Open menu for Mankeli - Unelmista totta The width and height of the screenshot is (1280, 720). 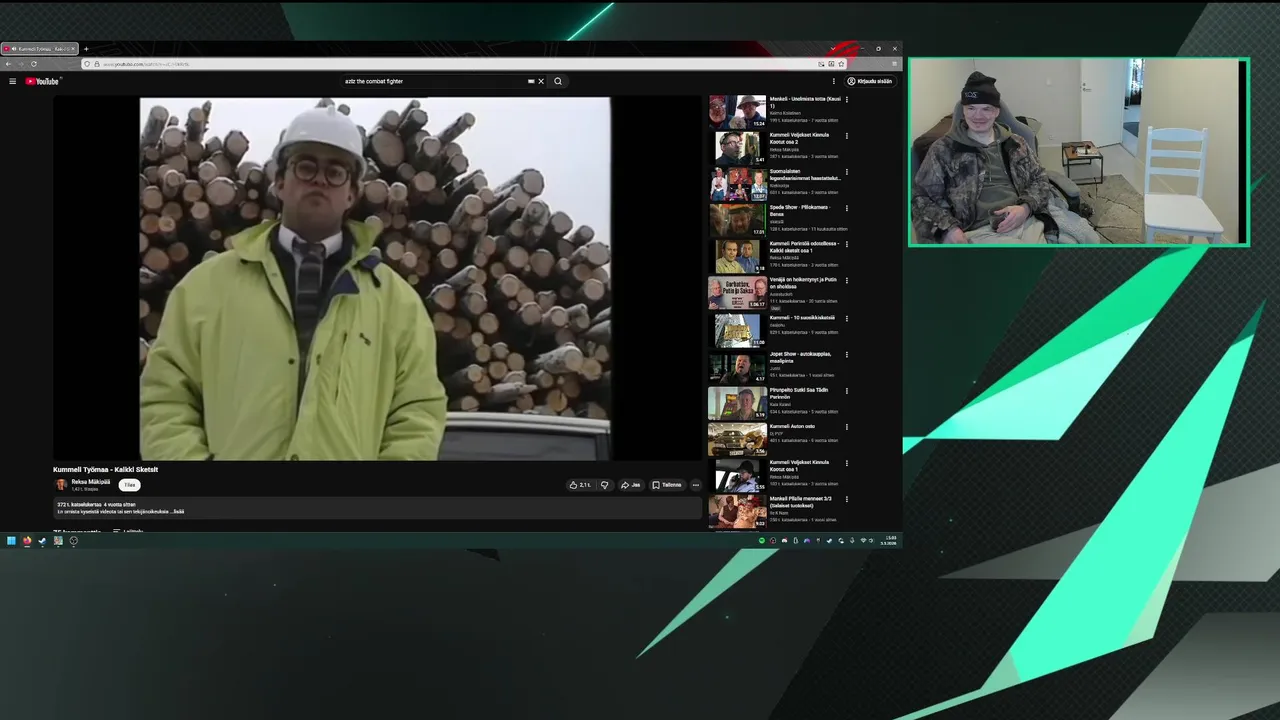point(847,100)
